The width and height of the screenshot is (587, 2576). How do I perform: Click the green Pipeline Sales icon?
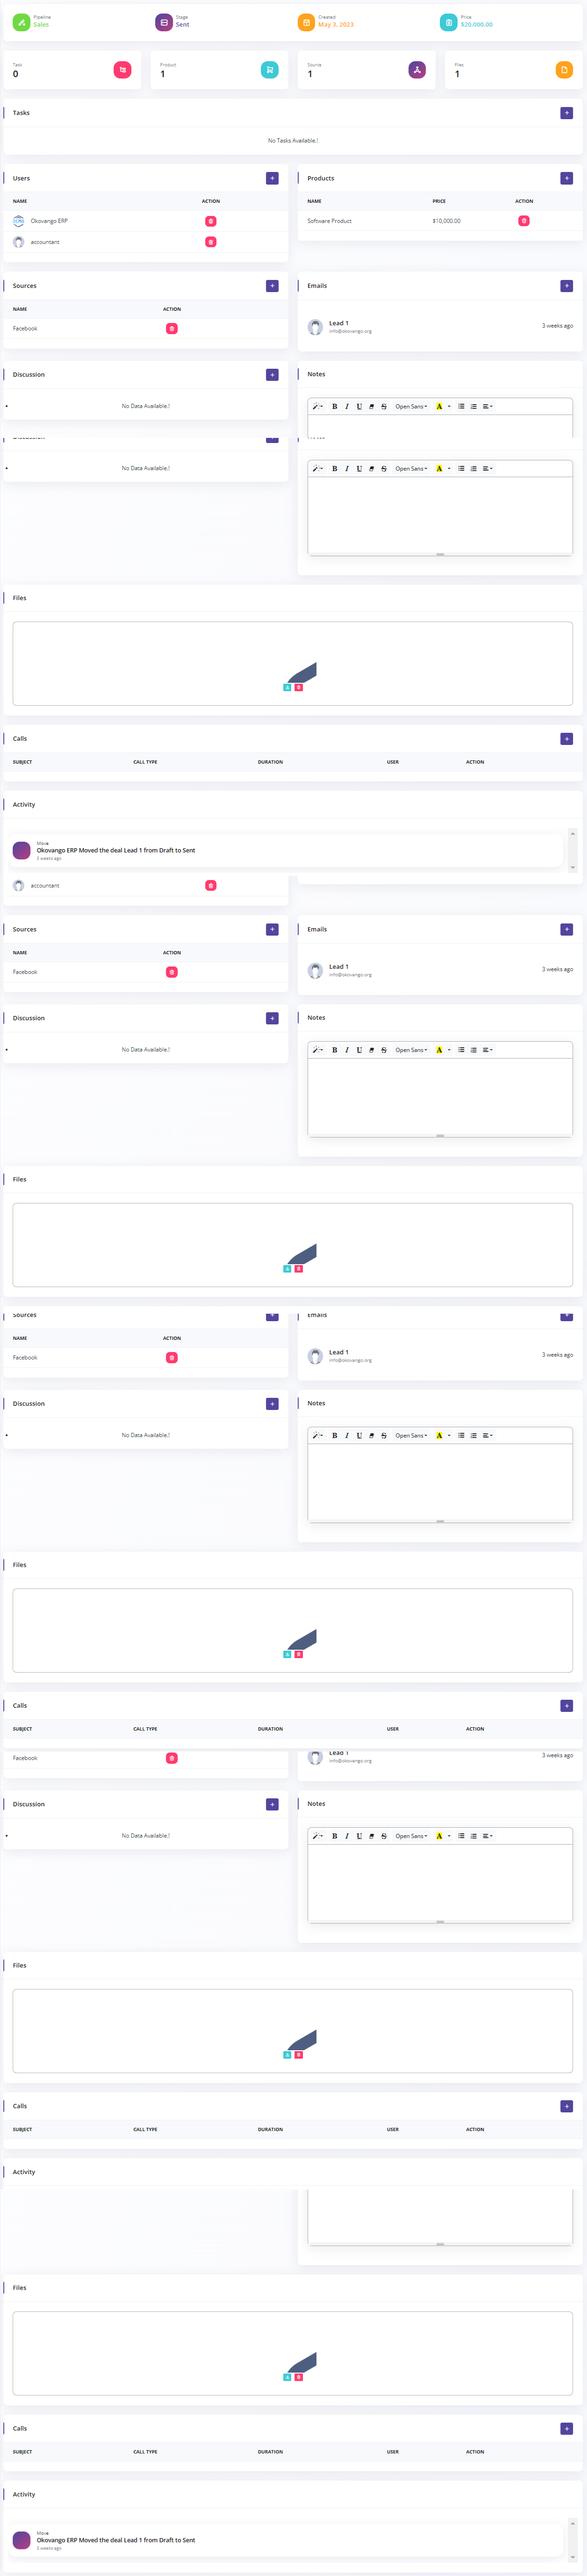pyautogui.click(x=21, y=22)
